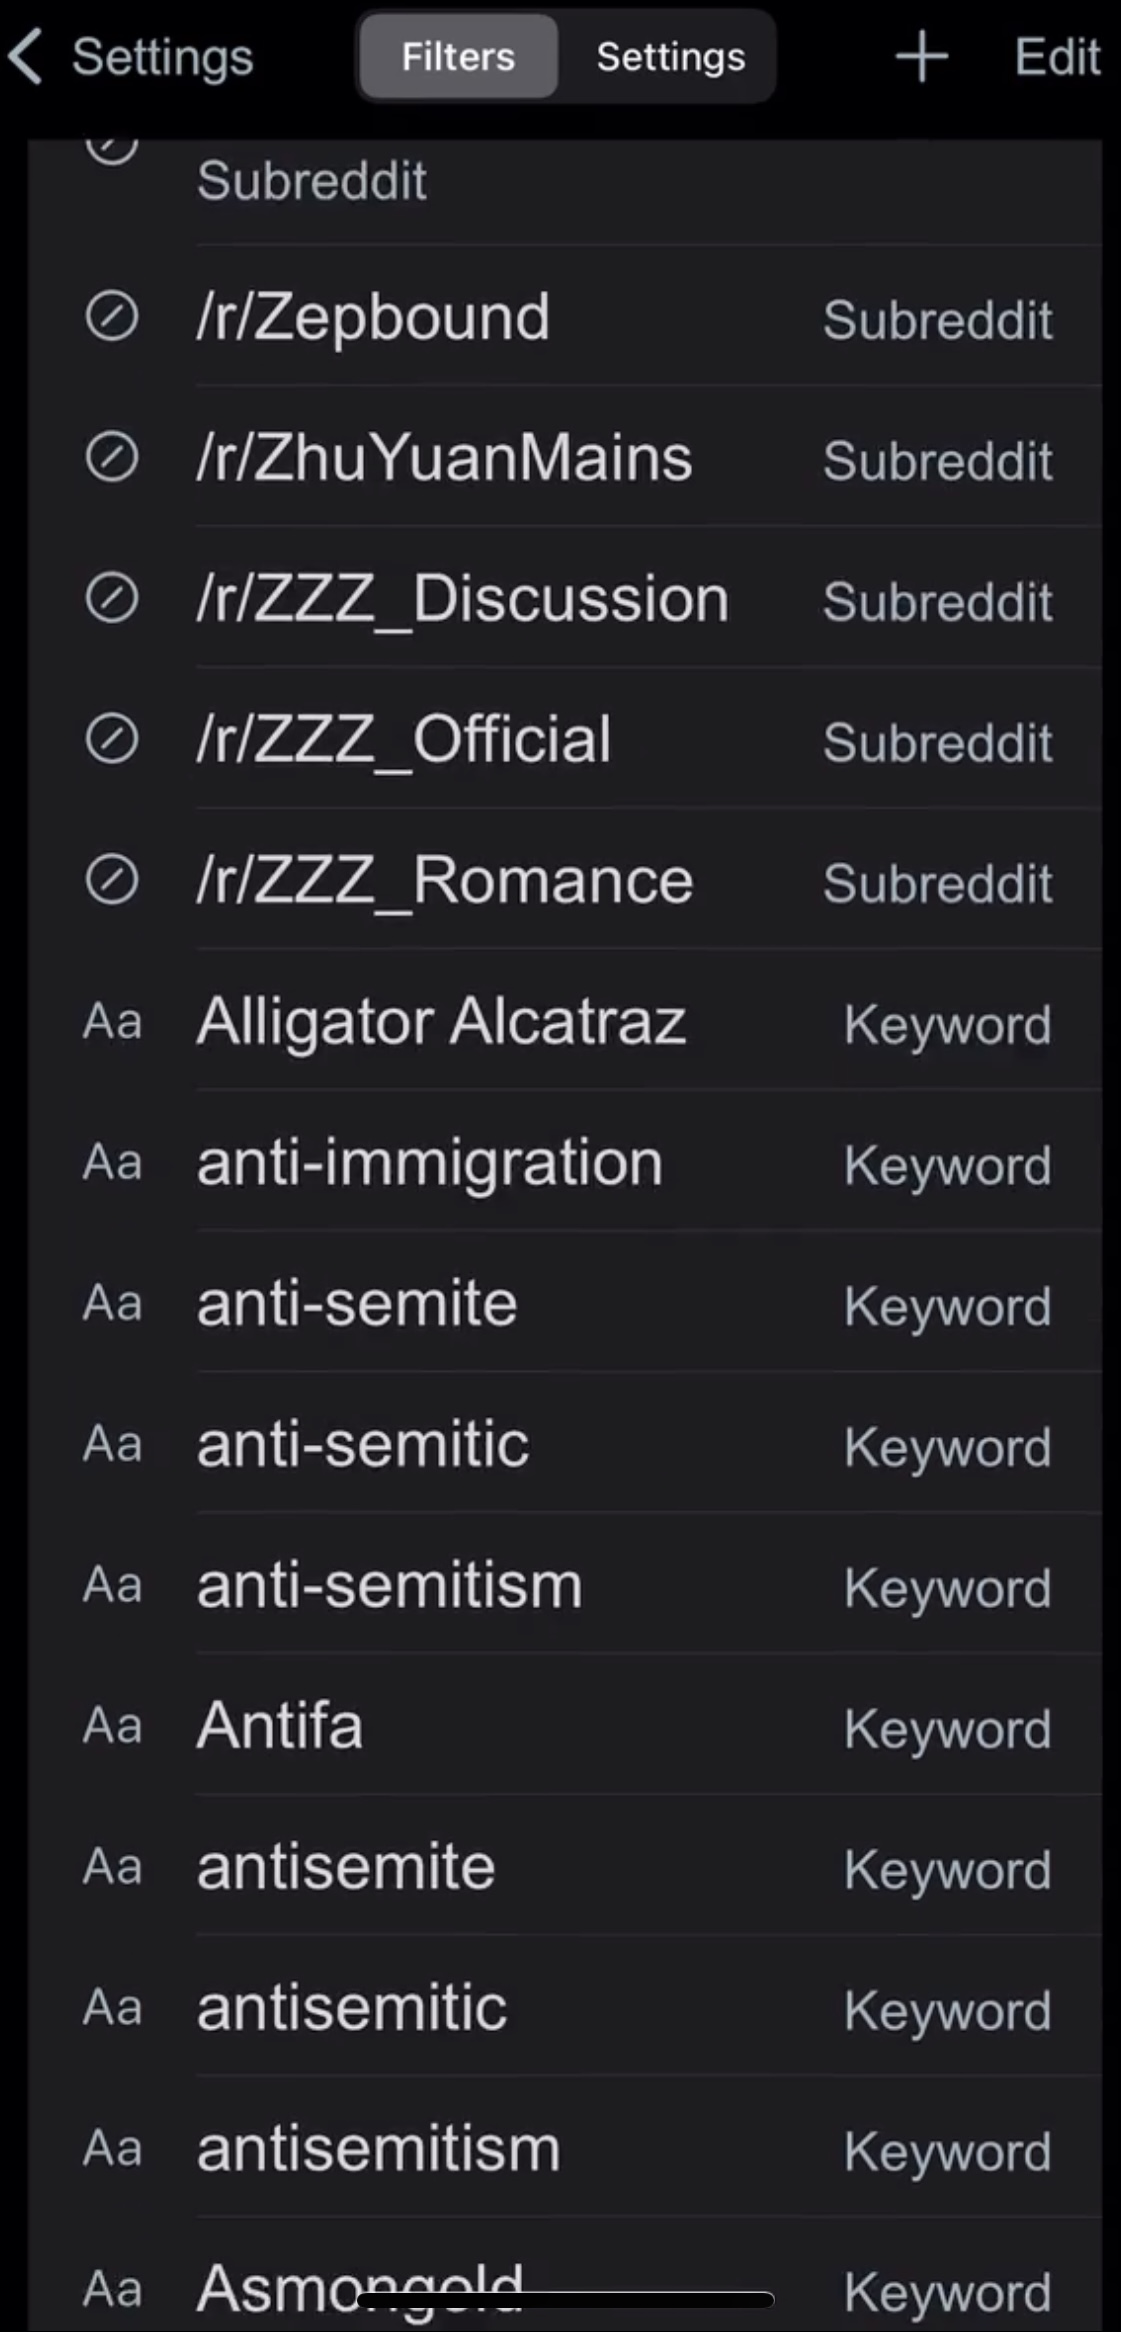Tap the plus icon to add filter
Viewport: 1121px width, 2332px height.
pyautogui.click(x=921, y=56)
